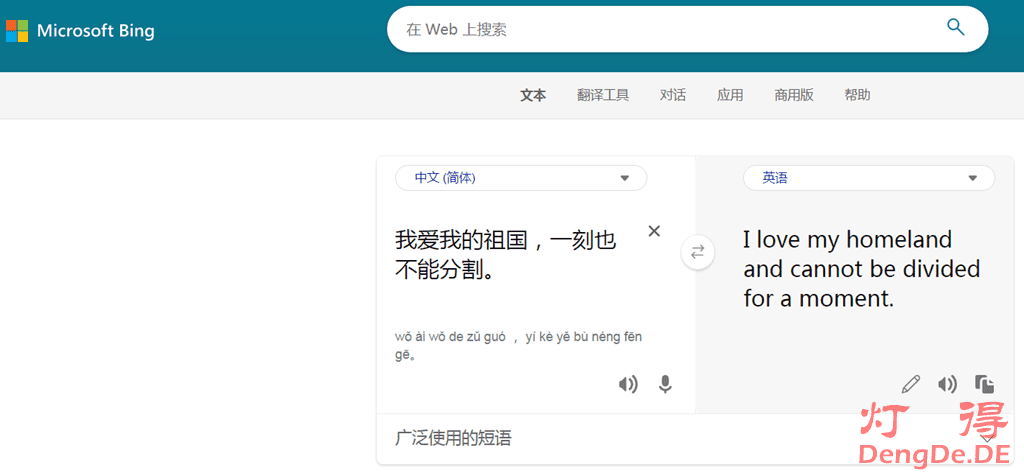Listen to the English translation audio
1024x473 pixels.
click(947, 384)
